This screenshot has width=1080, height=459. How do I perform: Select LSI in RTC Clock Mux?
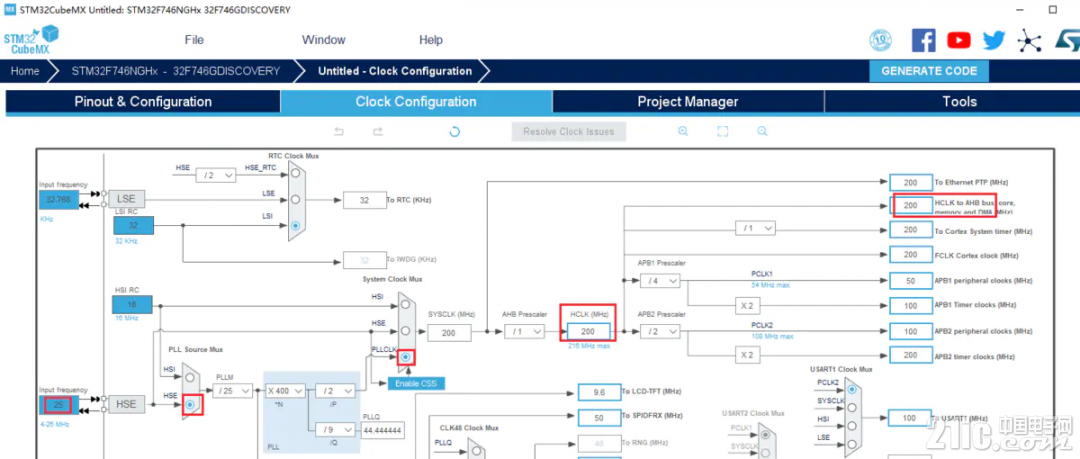(295, 225)
